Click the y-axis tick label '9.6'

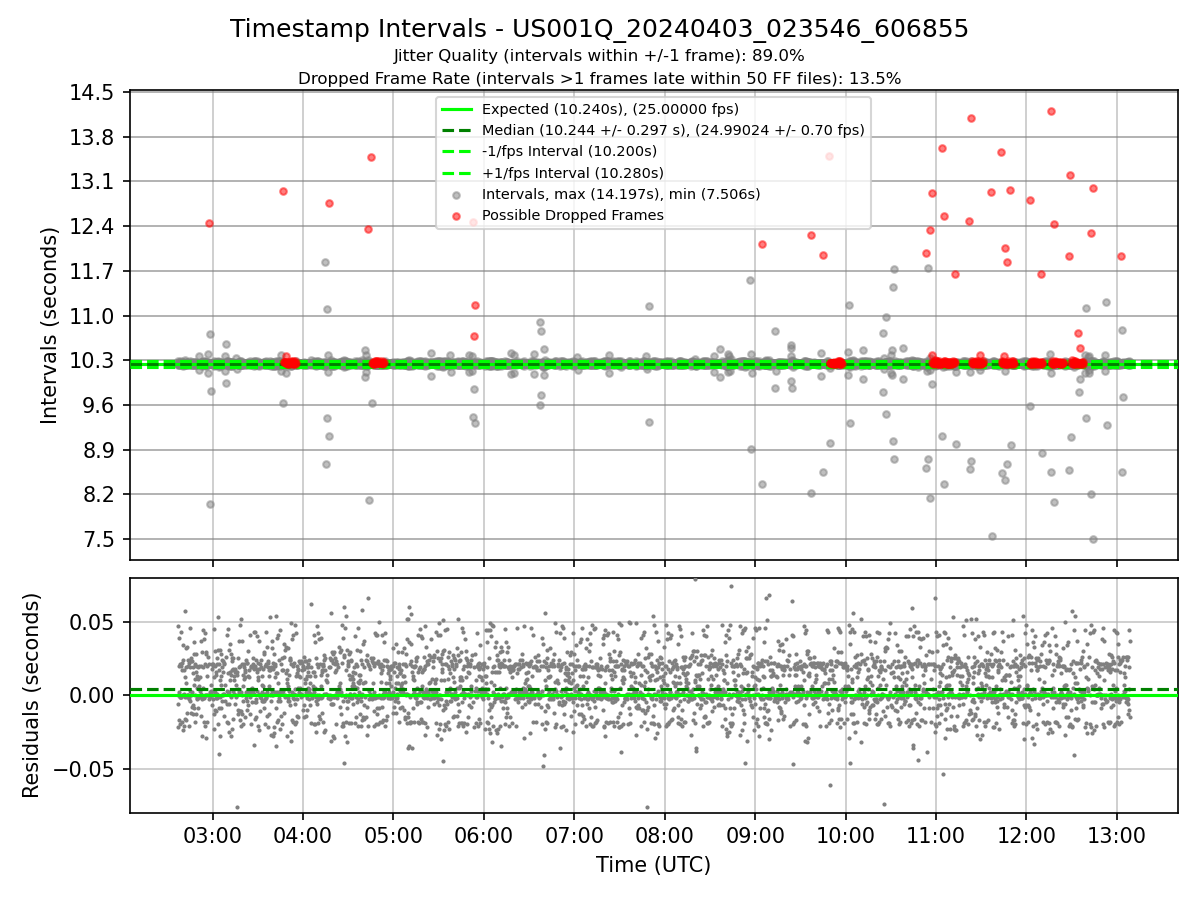pyautogui.click(x=100, y=405)
